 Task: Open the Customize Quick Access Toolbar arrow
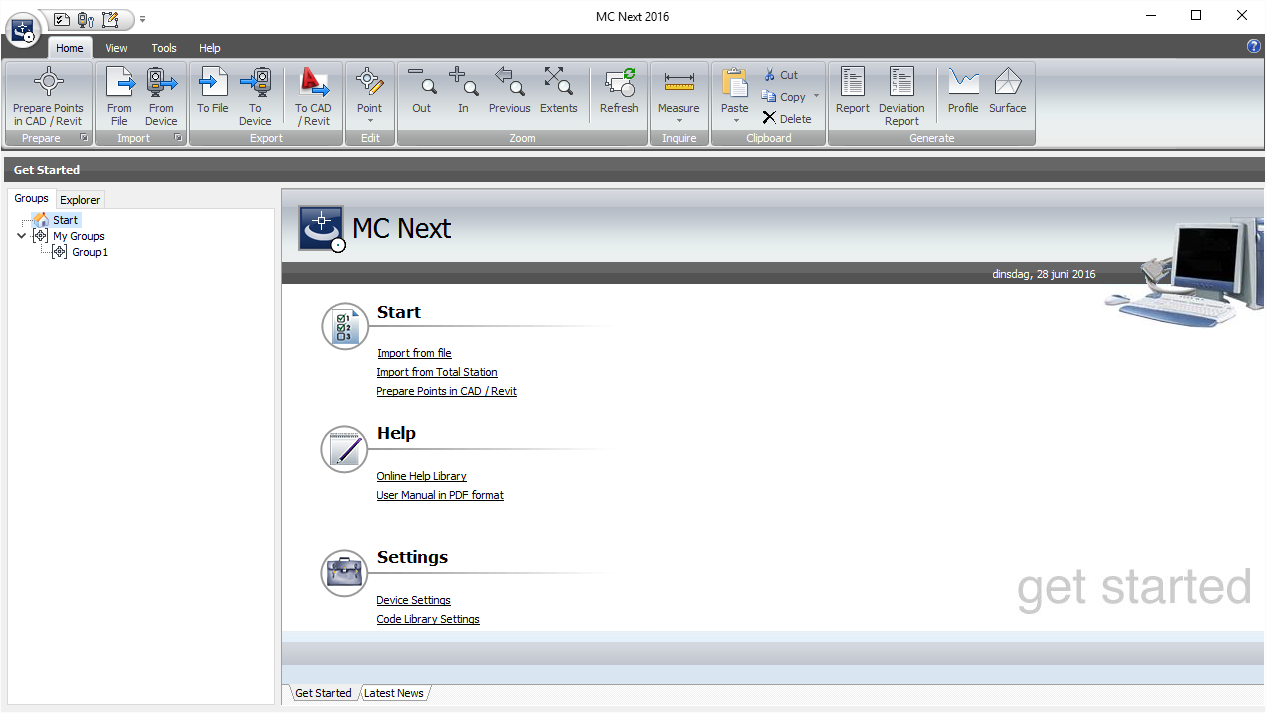click(143, 18)
